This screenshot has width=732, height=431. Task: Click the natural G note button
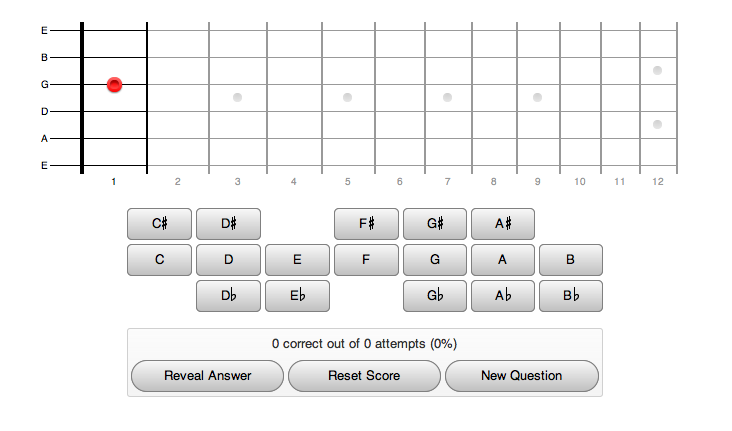click(x=435, y=260)
